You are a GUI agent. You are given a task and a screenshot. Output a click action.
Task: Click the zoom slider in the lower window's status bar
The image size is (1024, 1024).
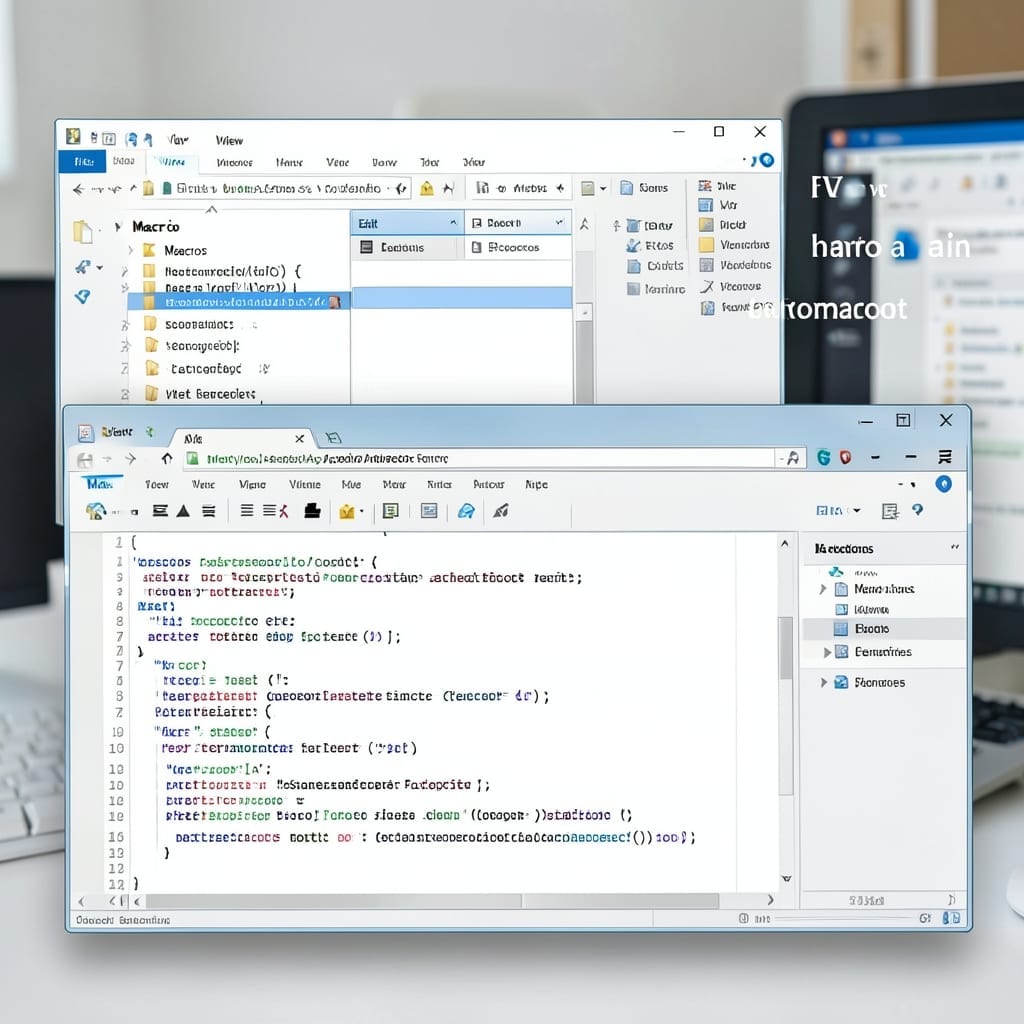(844, 918)
